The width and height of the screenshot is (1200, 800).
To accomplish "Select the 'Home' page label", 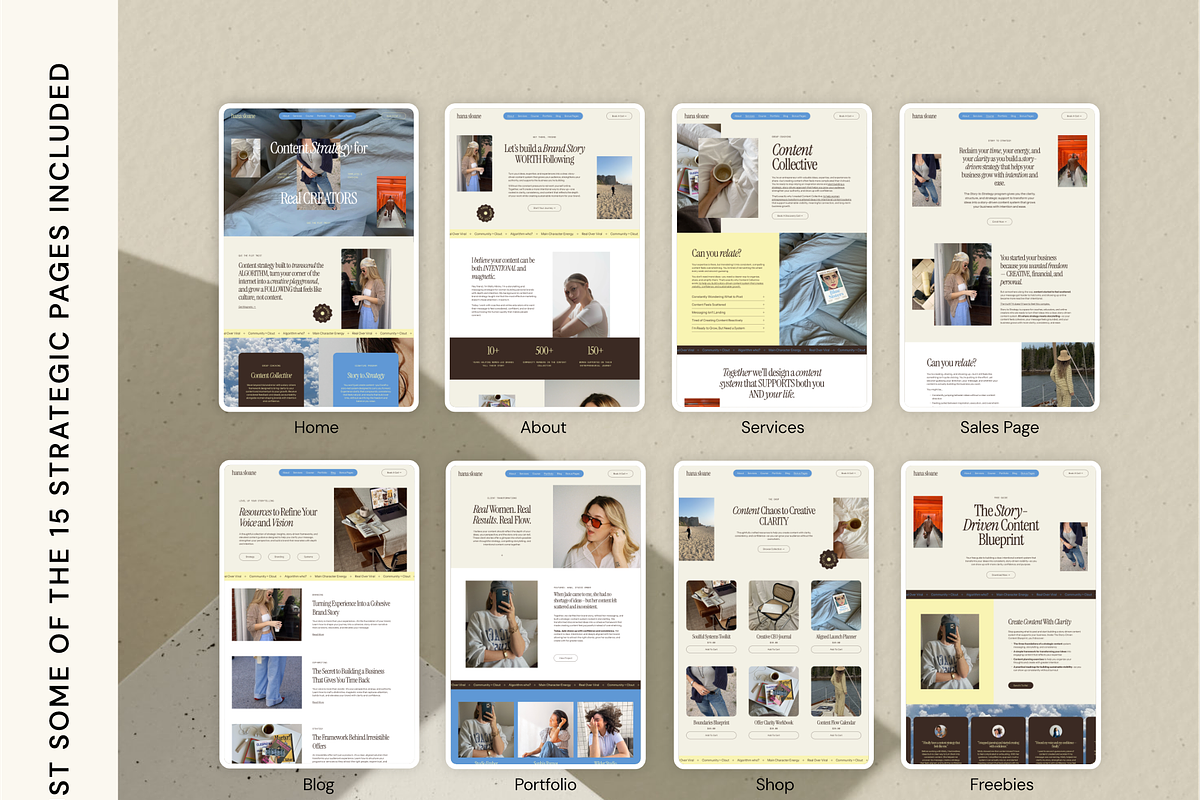I will (316, 427).
